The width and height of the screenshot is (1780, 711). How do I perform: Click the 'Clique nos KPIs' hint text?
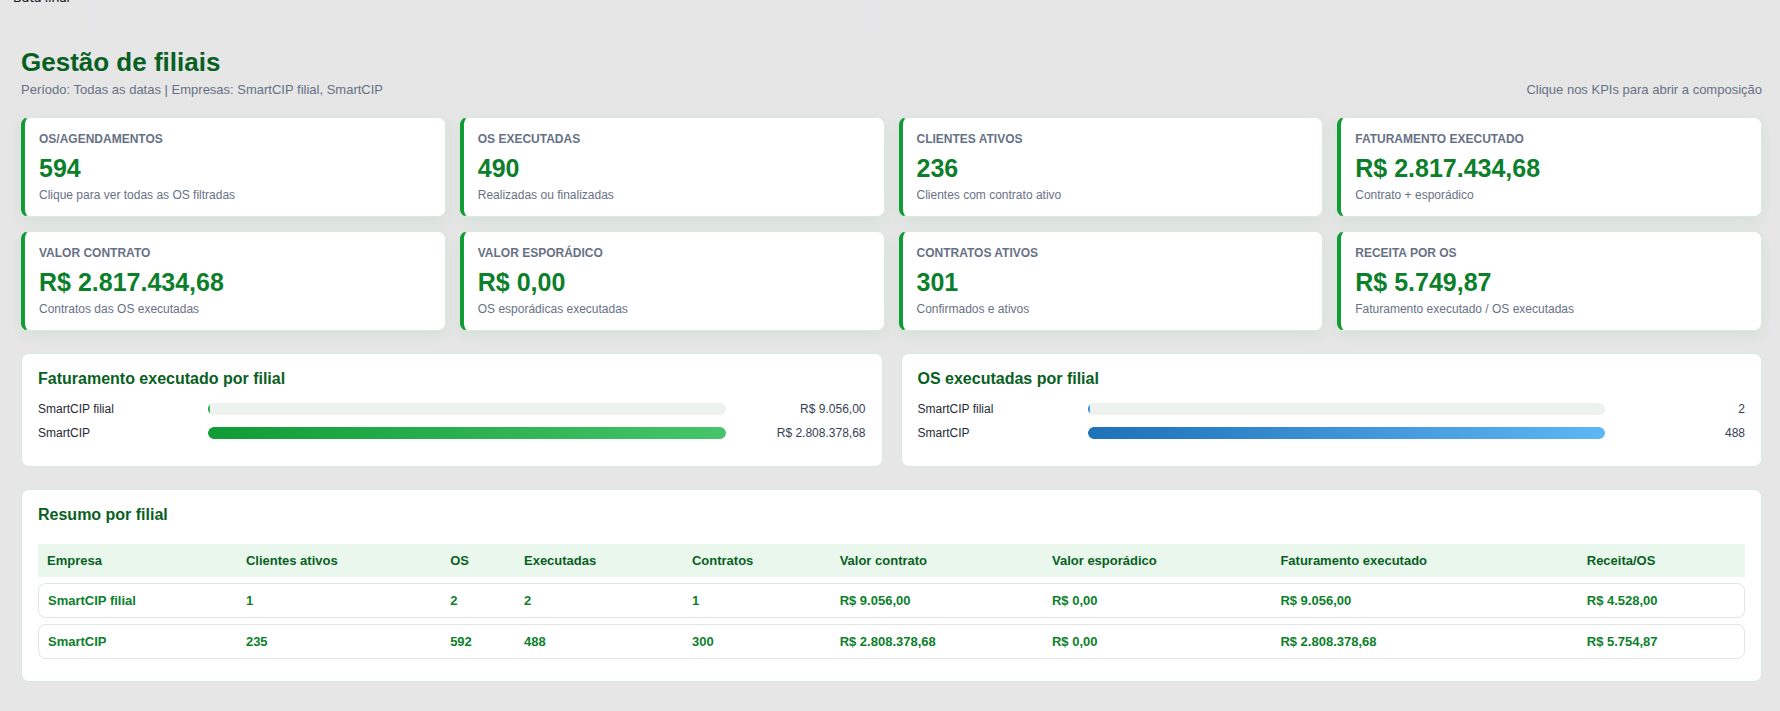[x=1644, y=90]
